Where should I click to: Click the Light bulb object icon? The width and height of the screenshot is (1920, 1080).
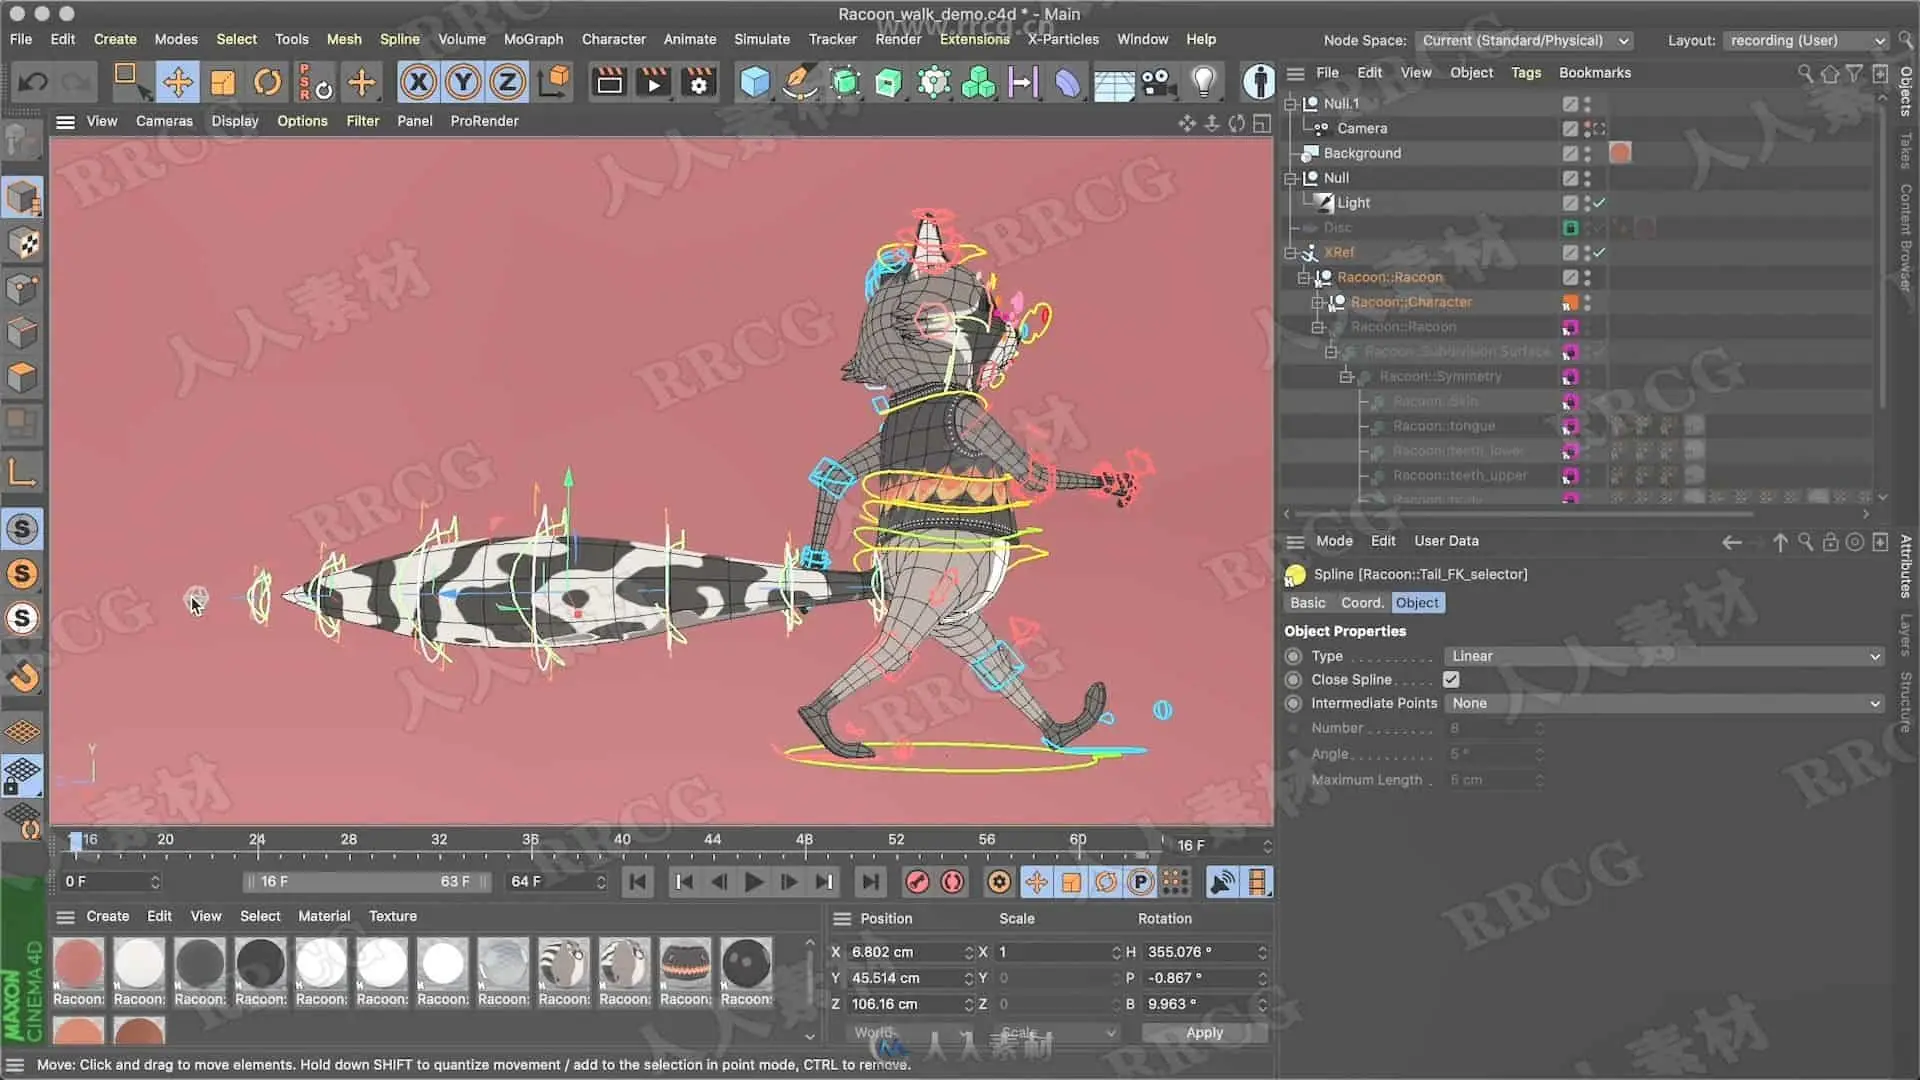[1204, 82]
